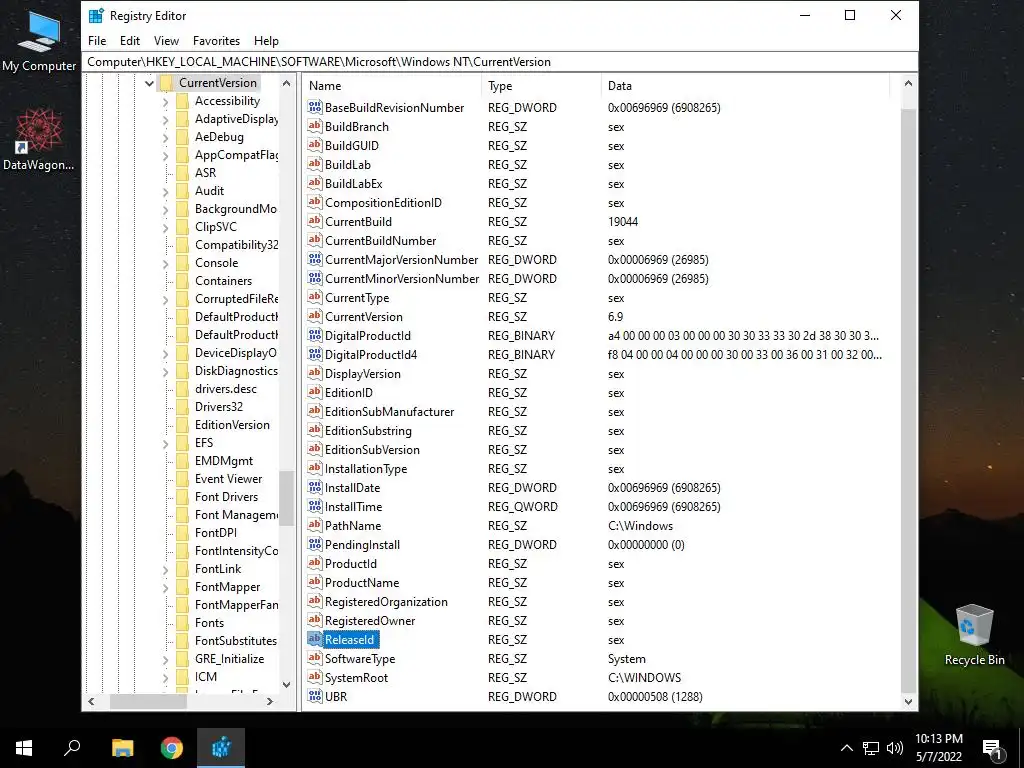Open the Windows Start menu
Image resolution: width=1024 pixels, height=768 pixels.
24,748
